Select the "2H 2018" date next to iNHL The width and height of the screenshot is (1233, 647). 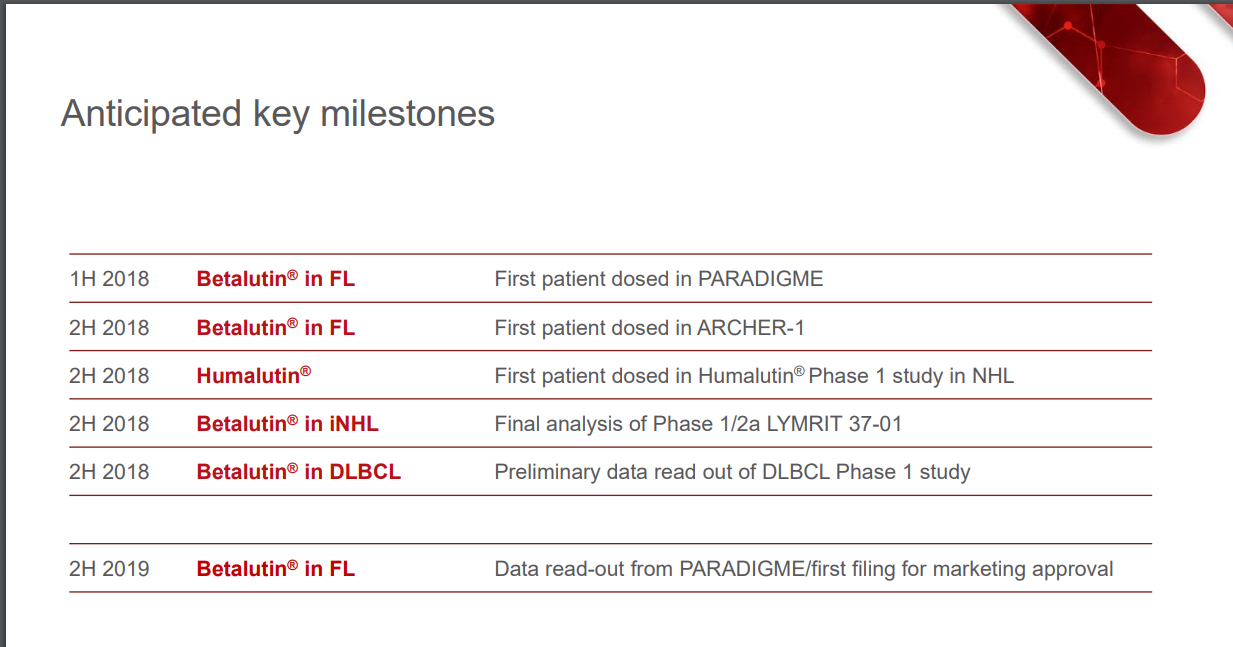point(109,423)
